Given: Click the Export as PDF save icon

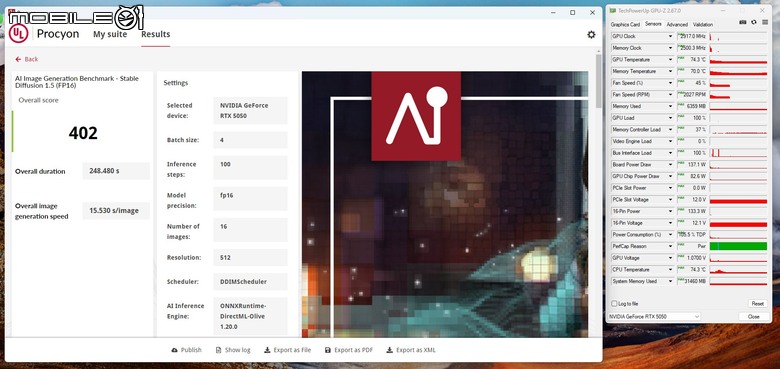Looking at the screenshot, I should [x=327, y=350].
